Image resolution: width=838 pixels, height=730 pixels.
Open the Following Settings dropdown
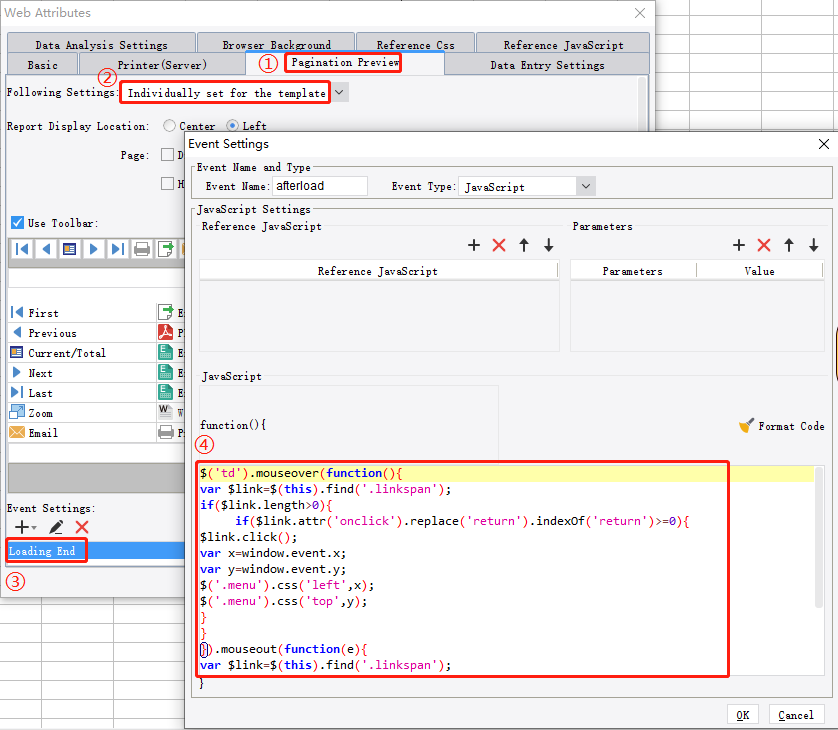(340, 91)
